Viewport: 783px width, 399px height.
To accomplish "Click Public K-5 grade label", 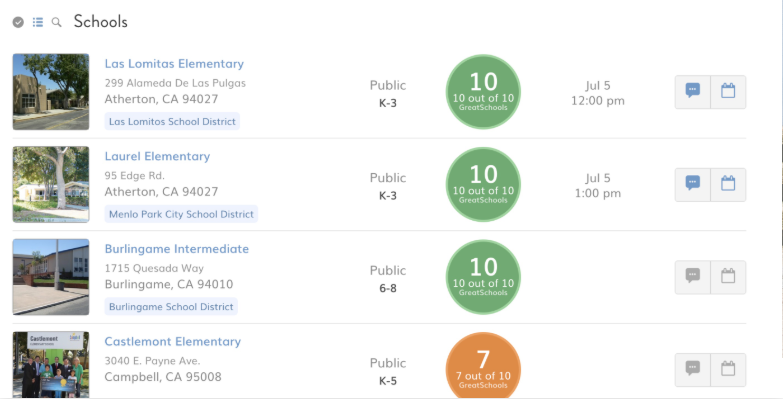I will pos(388,372).
